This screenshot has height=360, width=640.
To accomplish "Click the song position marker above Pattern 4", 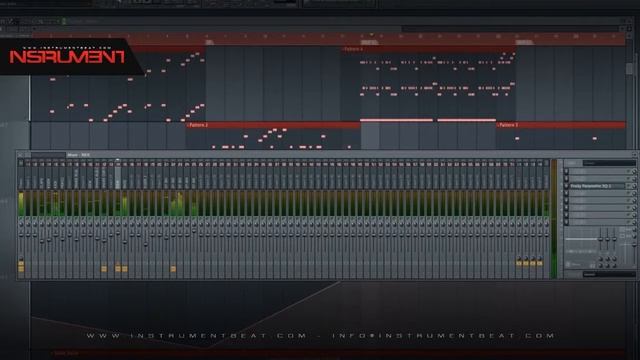I will (x=371, y=35).
